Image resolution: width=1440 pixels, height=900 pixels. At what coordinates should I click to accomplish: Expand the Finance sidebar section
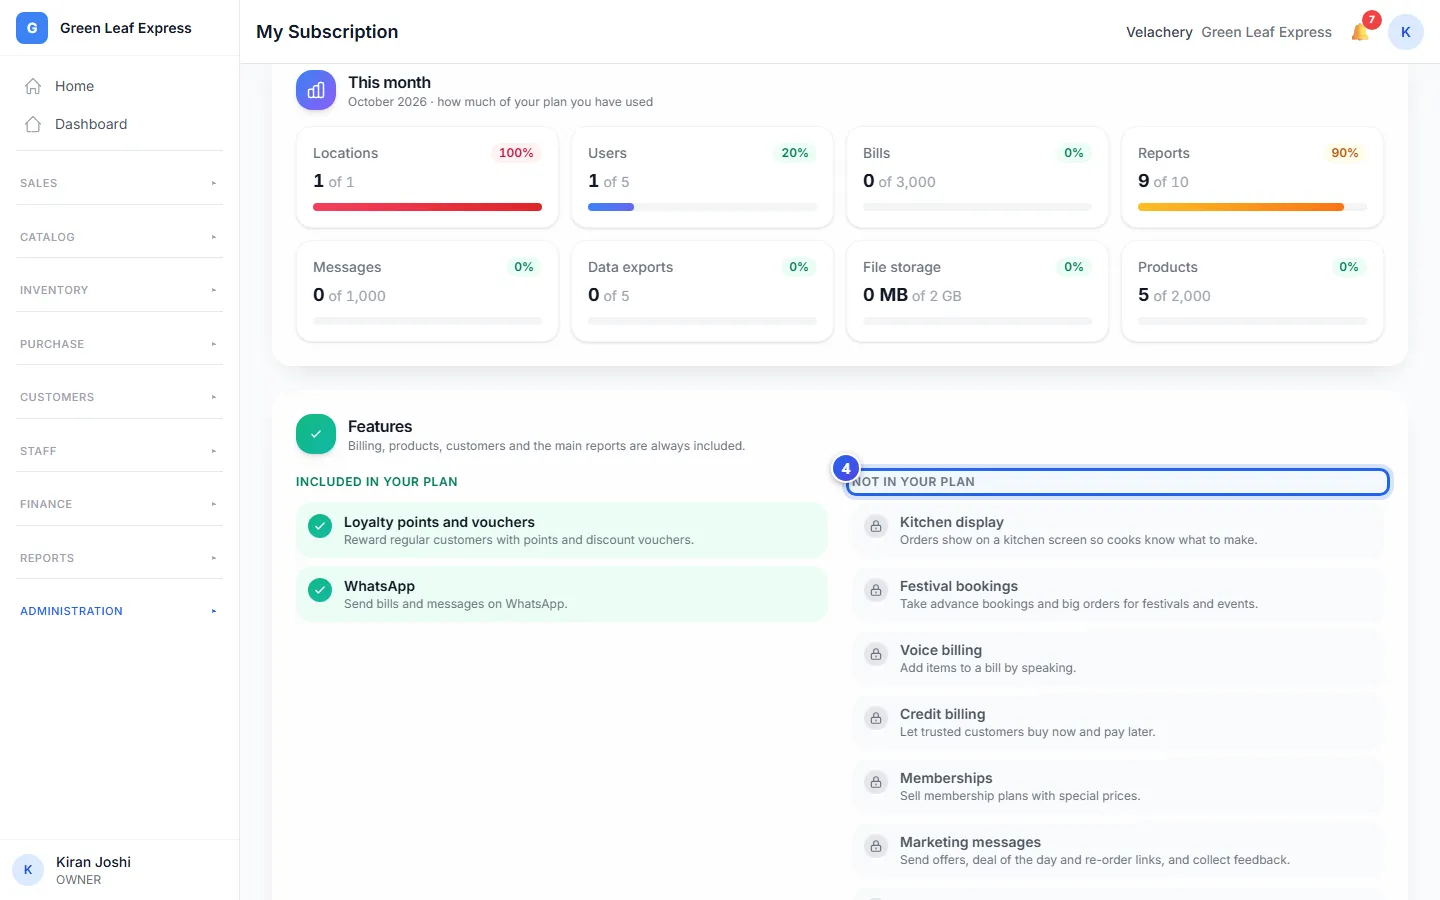(119, 504)
